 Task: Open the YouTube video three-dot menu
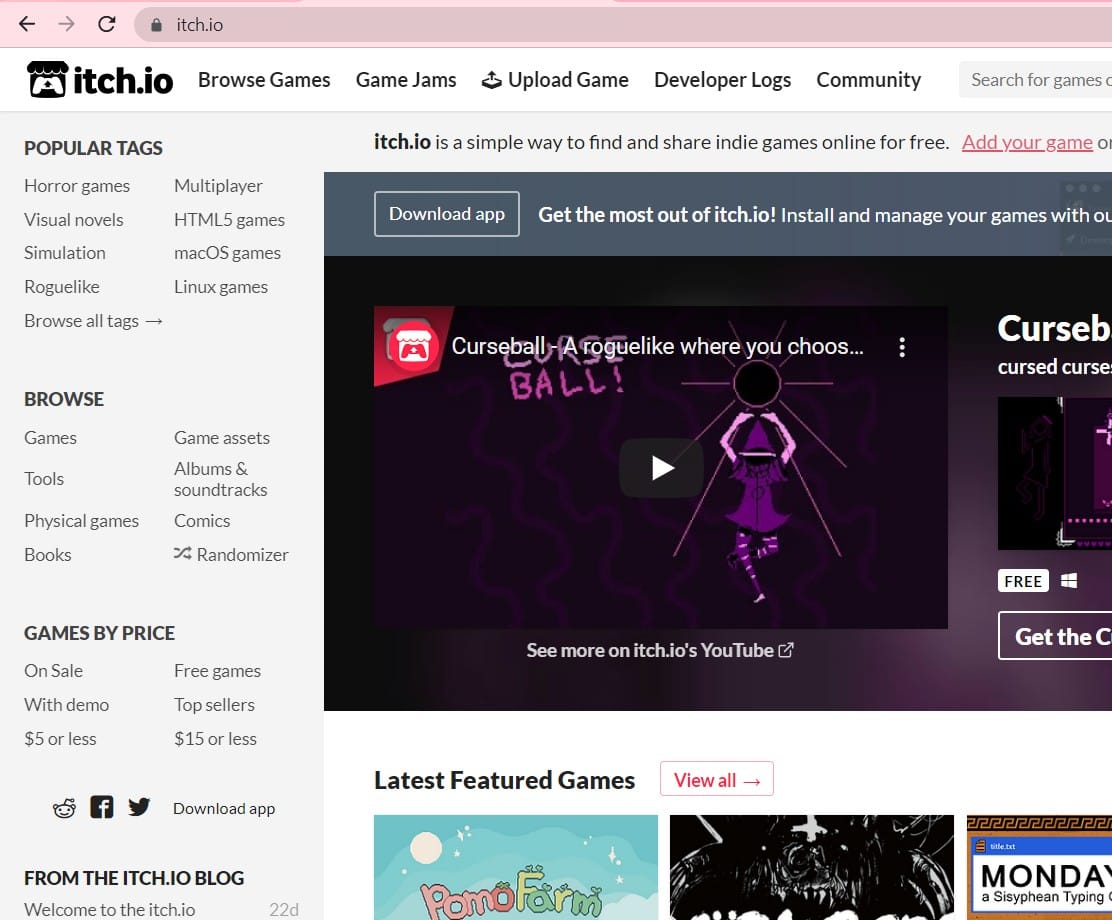pos(902,347)
